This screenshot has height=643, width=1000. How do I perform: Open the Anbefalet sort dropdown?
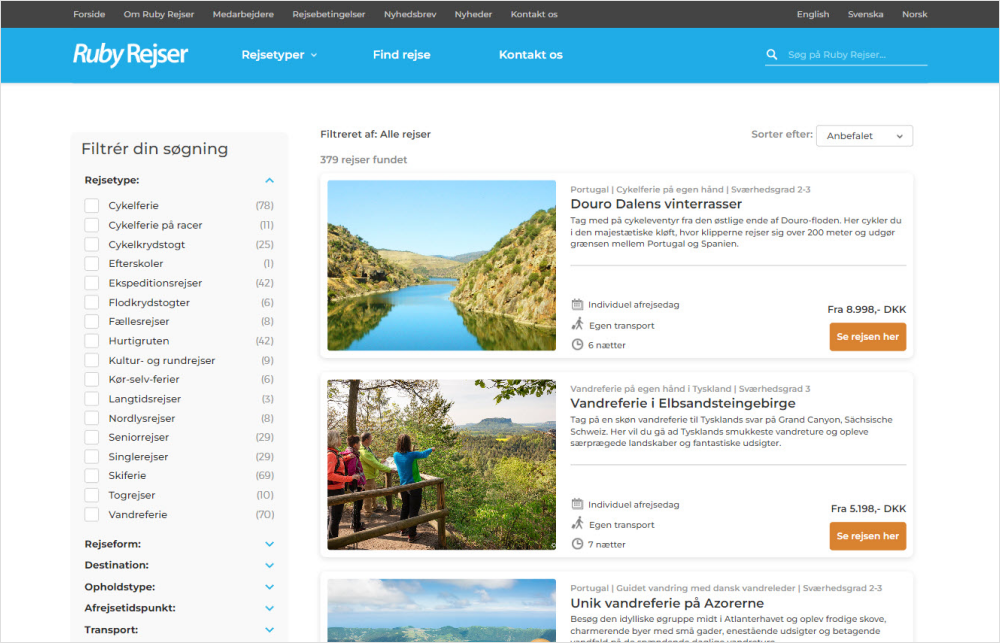click(864, 136)
